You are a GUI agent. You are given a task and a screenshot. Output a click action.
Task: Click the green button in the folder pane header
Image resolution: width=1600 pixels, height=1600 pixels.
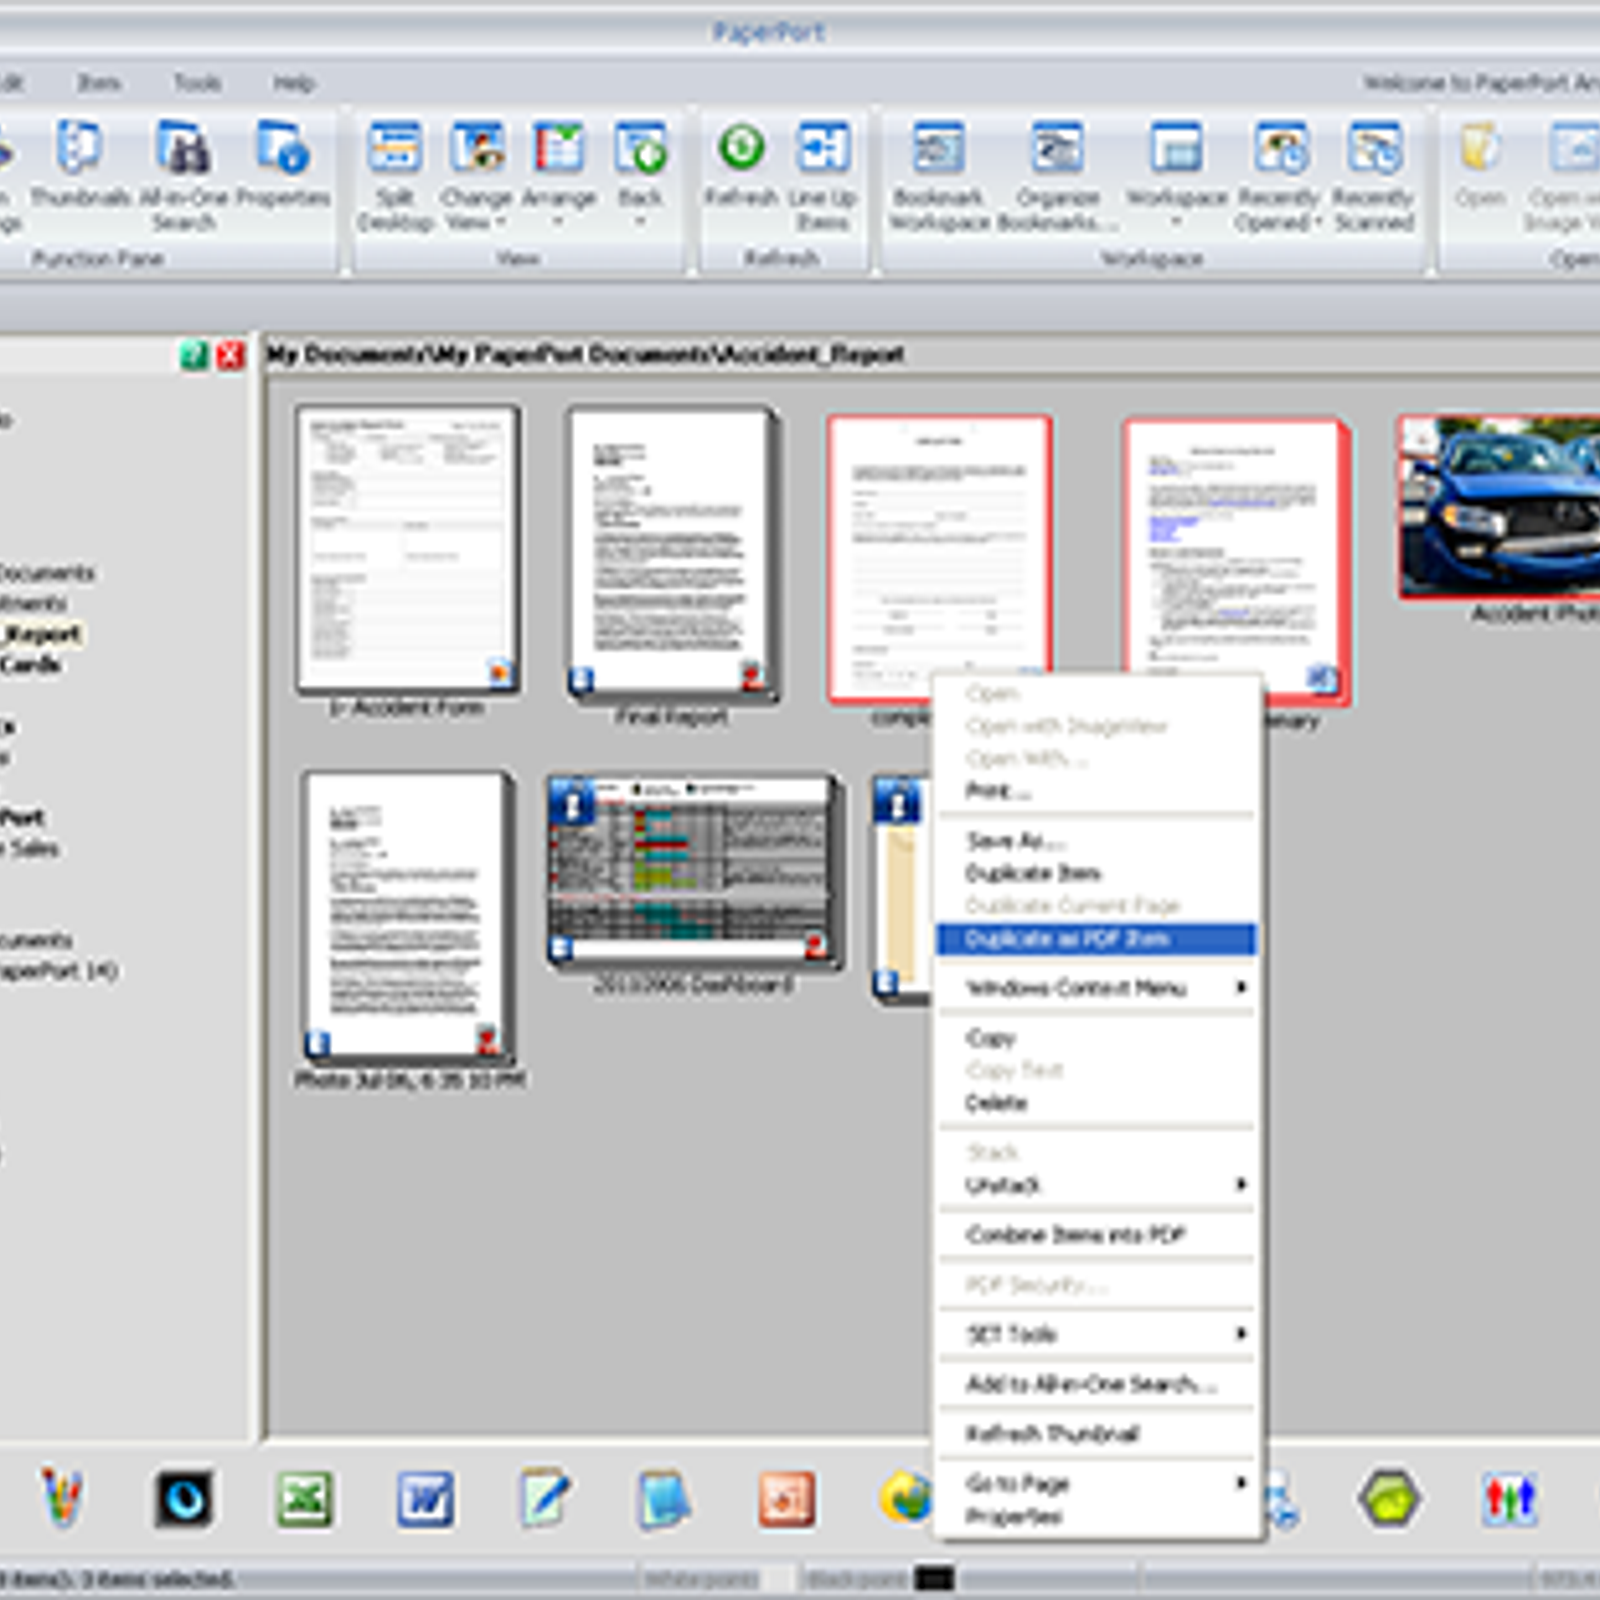click(194, 355)
